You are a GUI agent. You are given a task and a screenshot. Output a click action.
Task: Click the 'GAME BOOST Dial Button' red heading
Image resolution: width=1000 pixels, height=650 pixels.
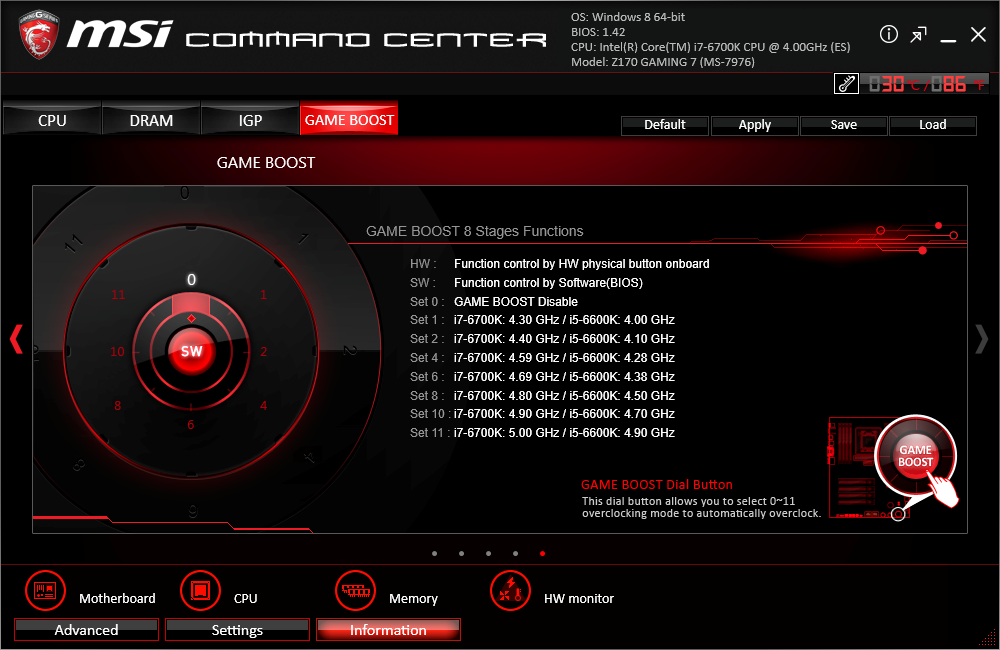657,484
